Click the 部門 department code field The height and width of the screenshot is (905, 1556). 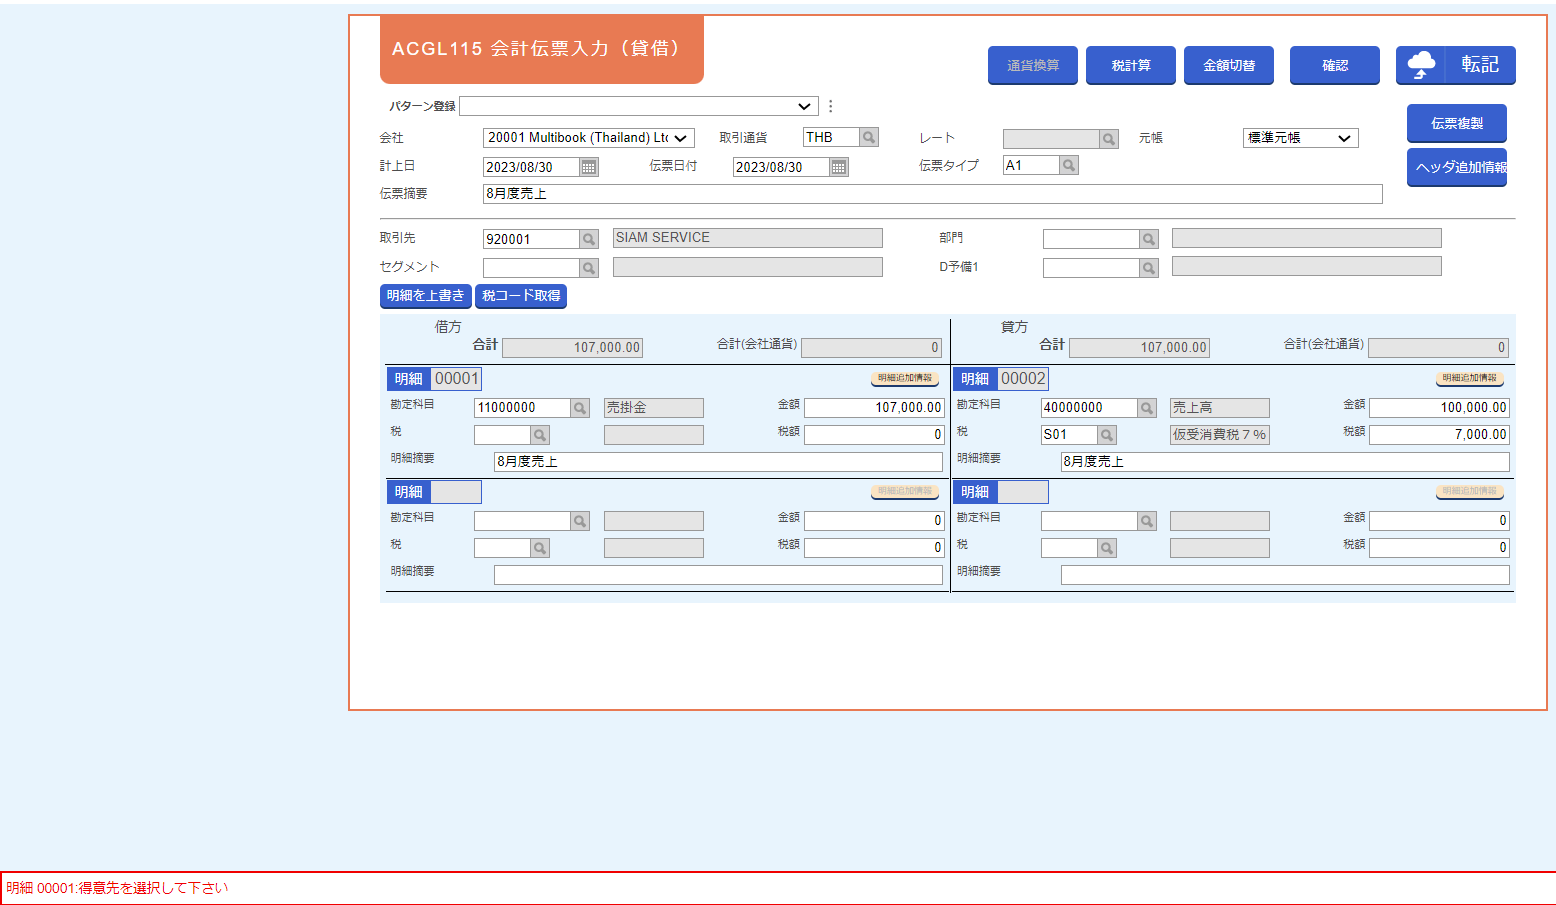(1091, 239)
